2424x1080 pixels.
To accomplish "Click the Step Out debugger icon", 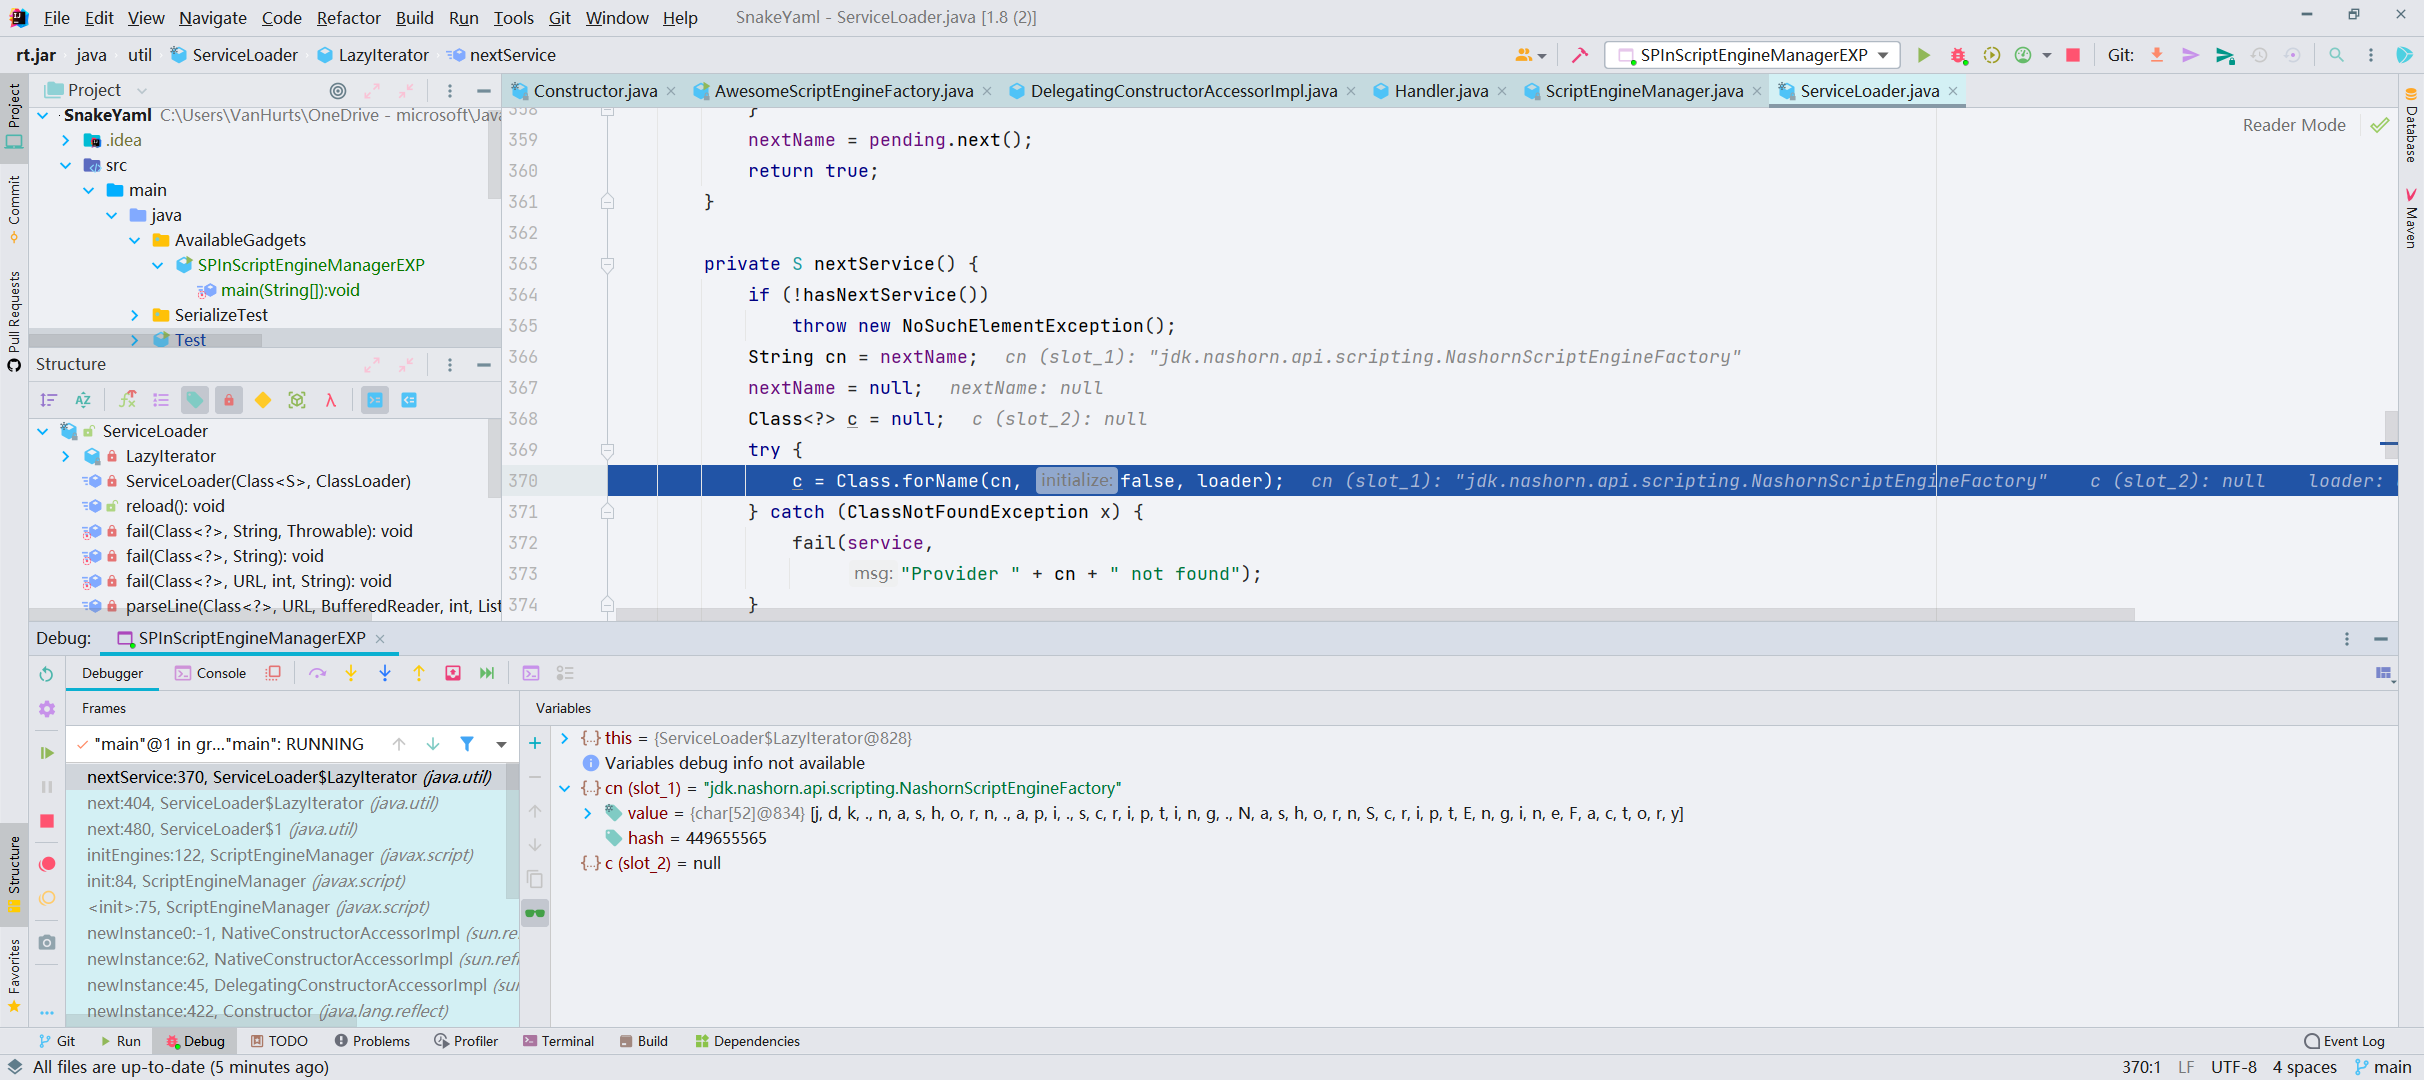I will [419, 673].
